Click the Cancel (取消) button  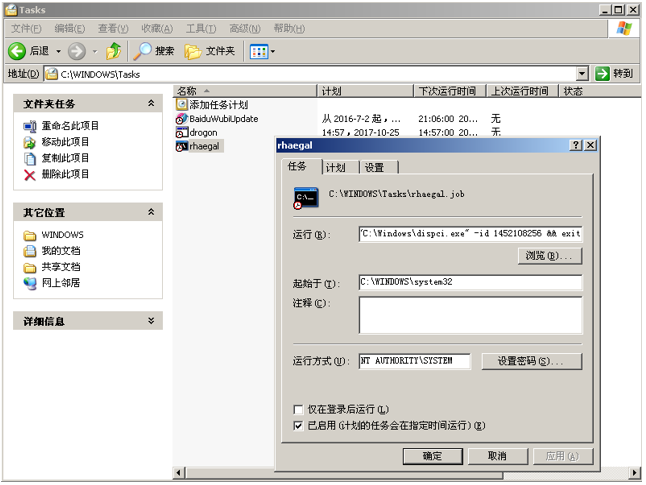[498, 456]
